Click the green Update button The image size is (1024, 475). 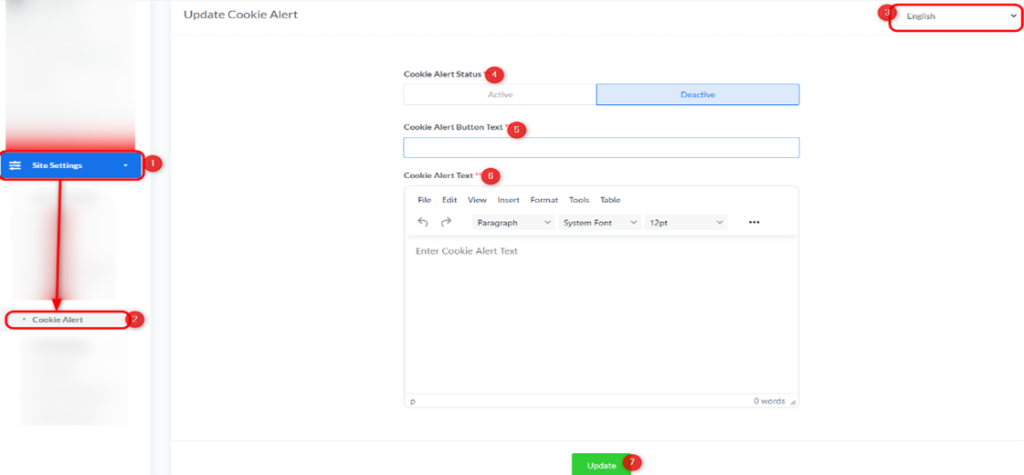601,465
